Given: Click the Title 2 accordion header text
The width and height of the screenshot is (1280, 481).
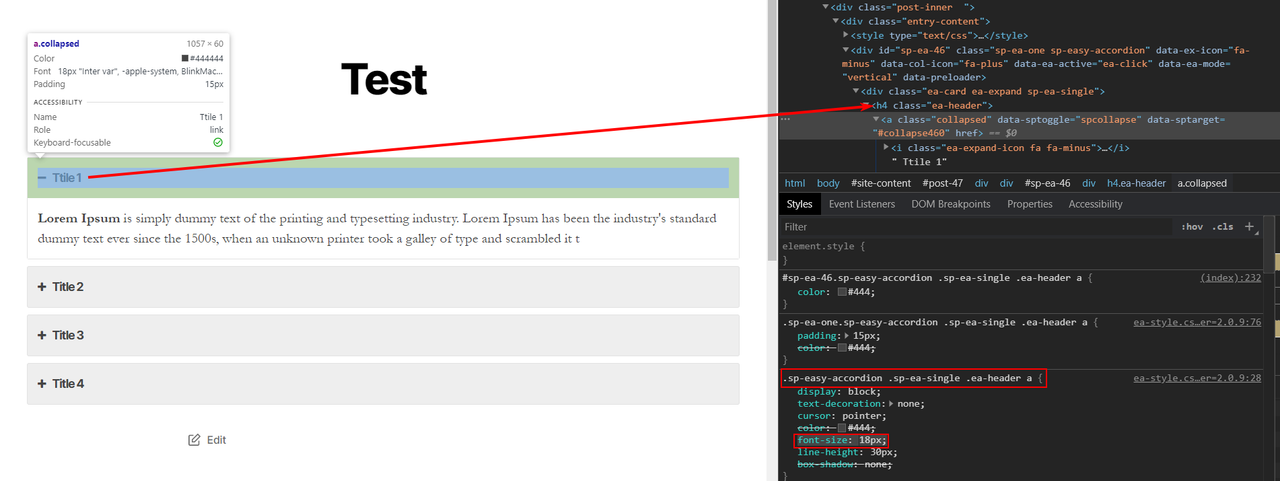Looking at the screenshot, I should pyautogui.click(x=68, y=287).
